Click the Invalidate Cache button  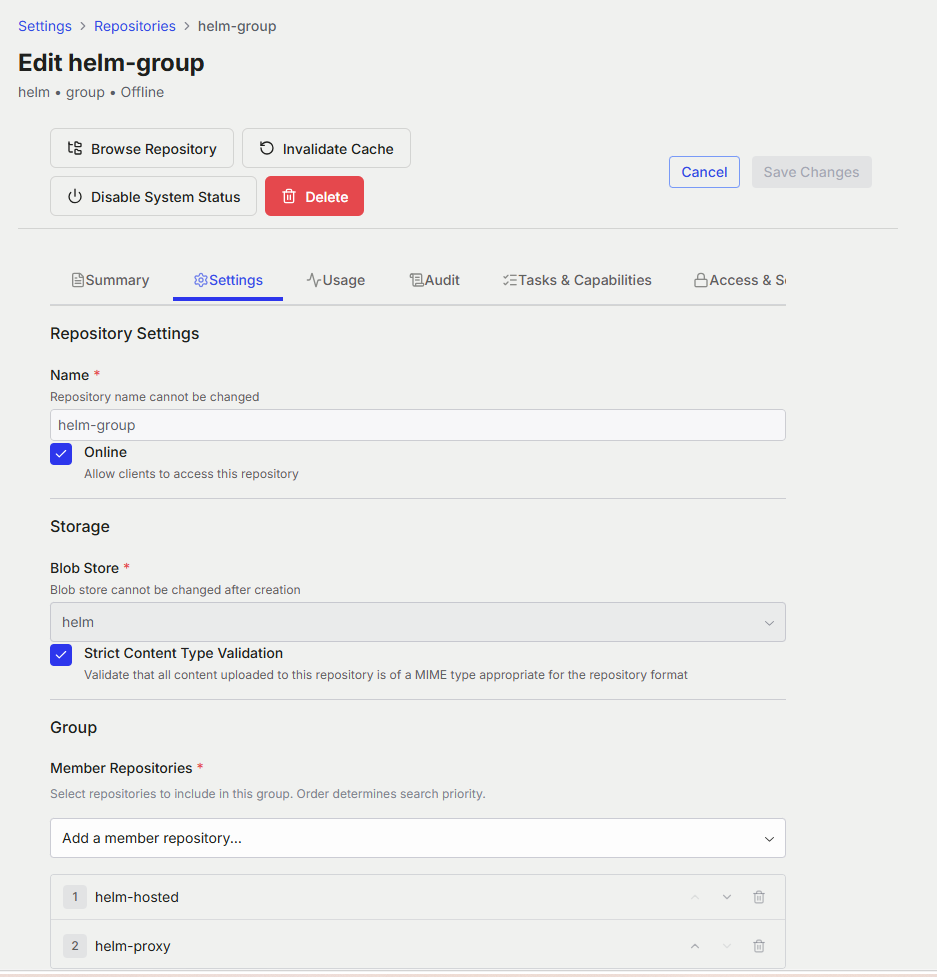point(326,148)
